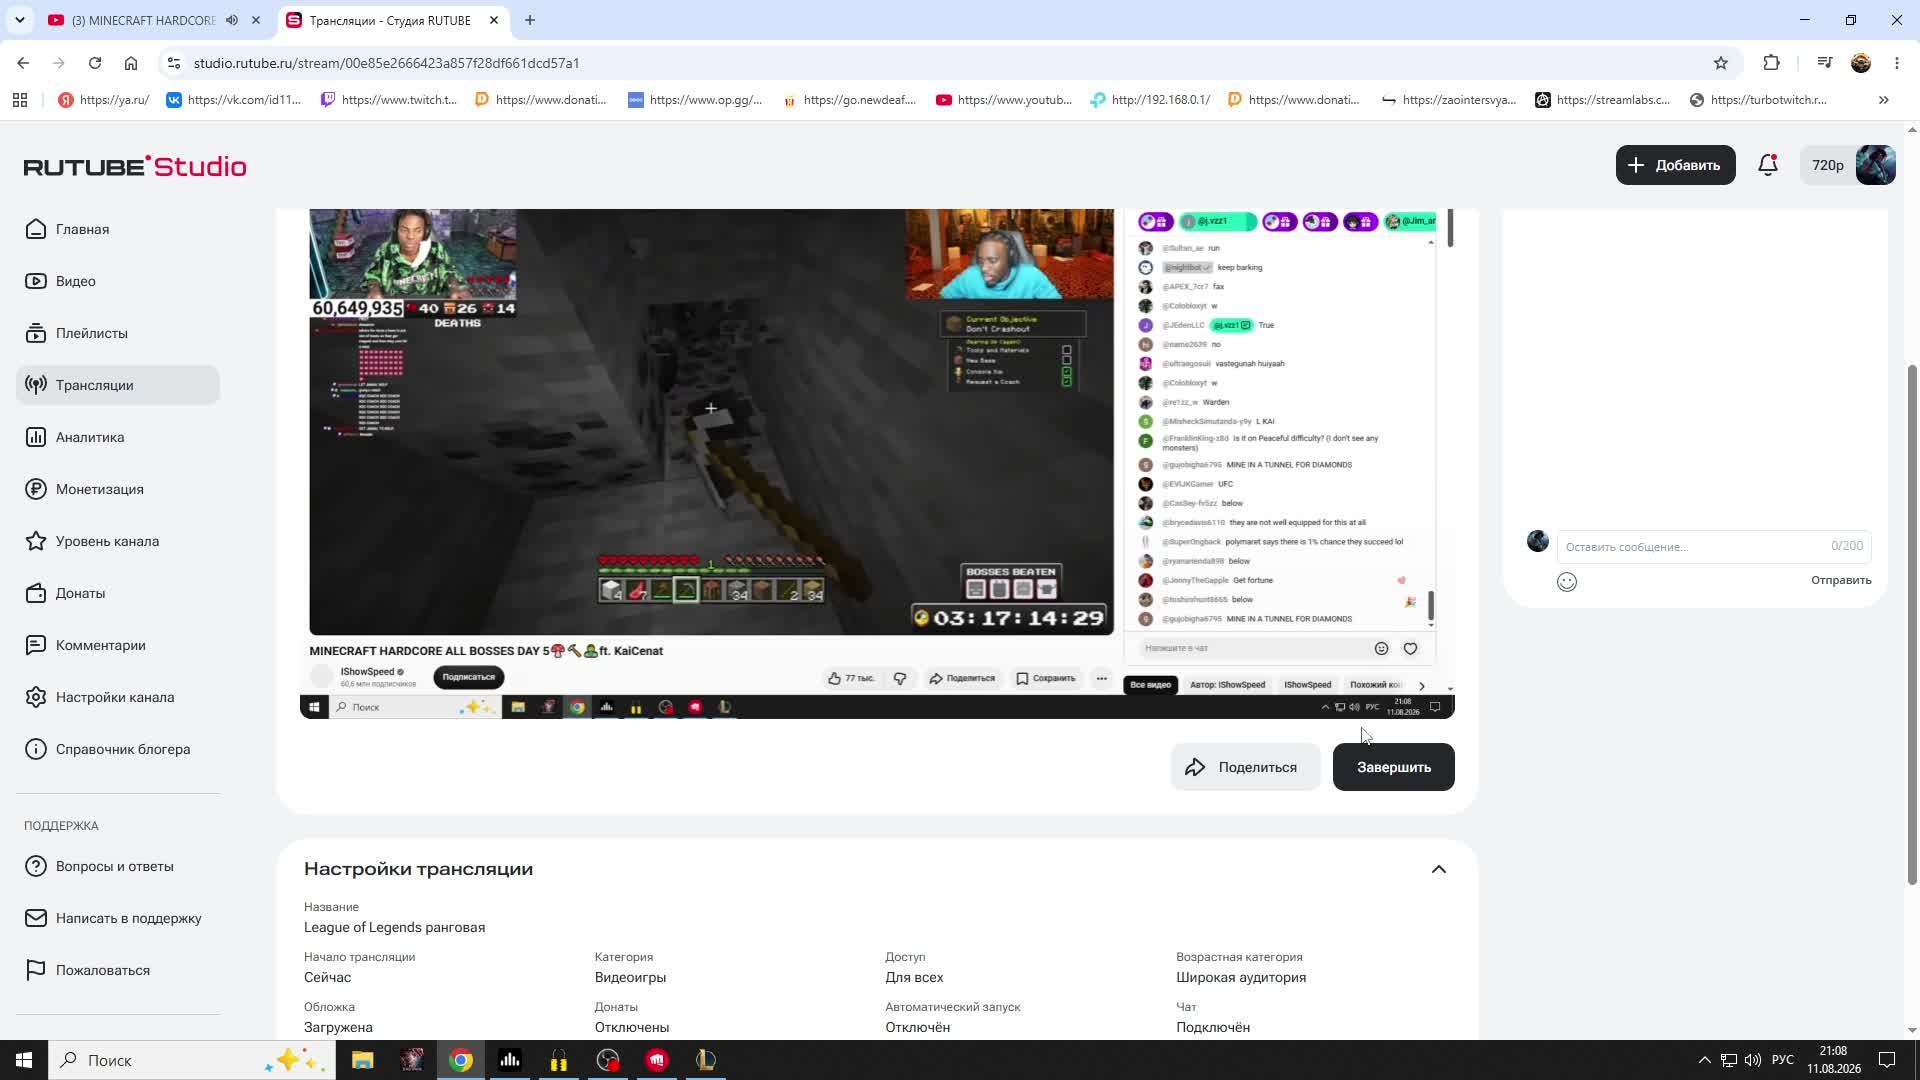Image resolution: width=1920 pixels, height=1080 pixels.
Task: Open Монетизация in the sidebar
Action: pos(118,489)
